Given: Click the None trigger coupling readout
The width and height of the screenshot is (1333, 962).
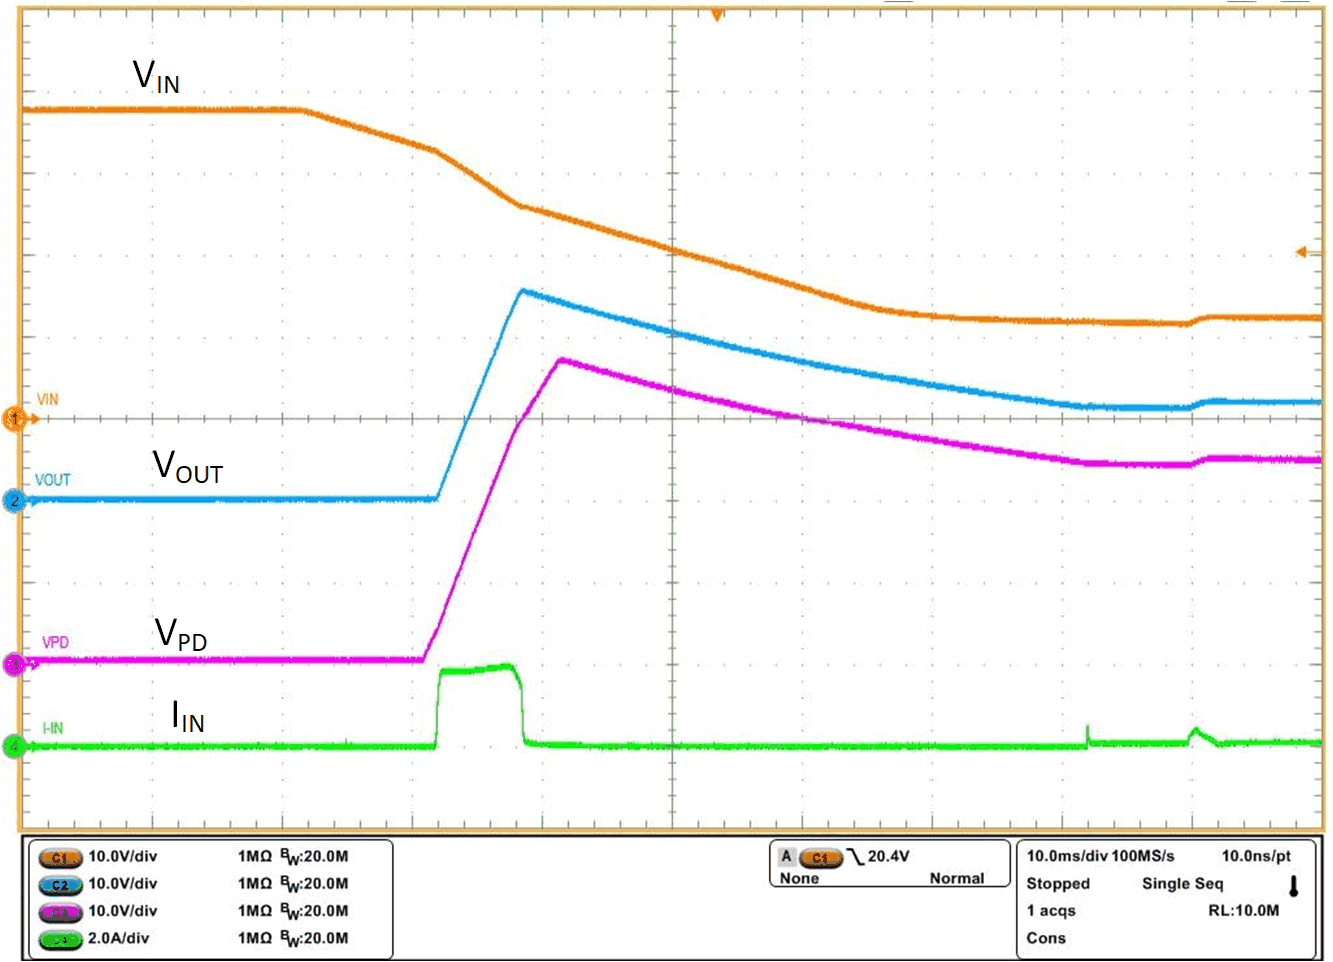Looking at the screenshot, I should pyautogui.click(x=799, y=878).
